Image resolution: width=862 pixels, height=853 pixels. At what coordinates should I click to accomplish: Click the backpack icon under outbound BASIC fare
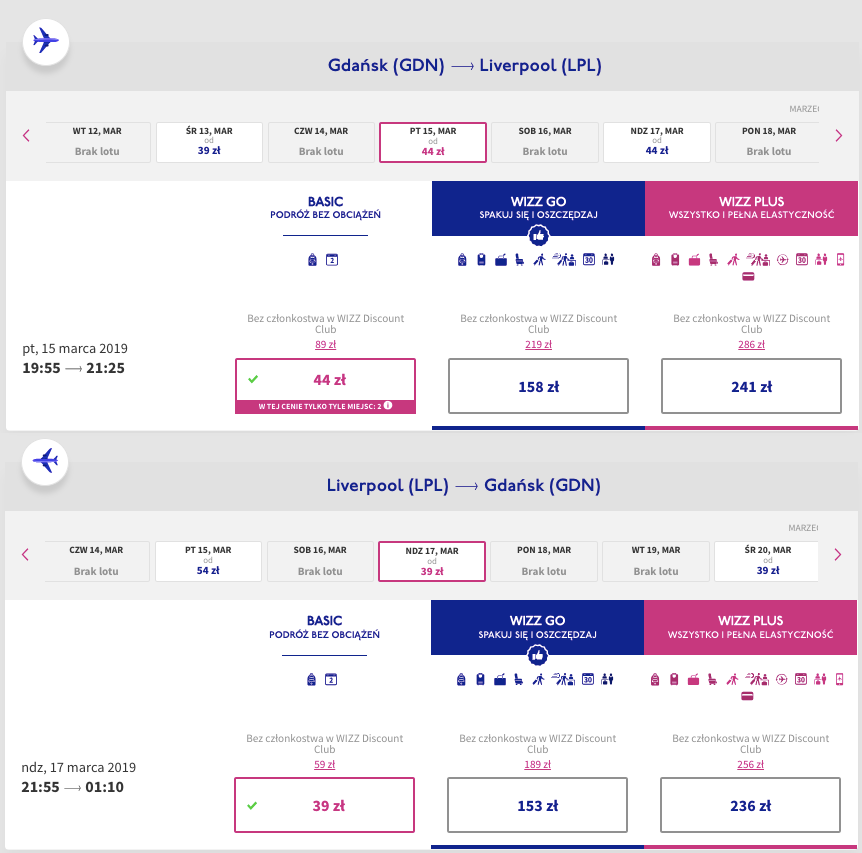click(x=312, y=260)
